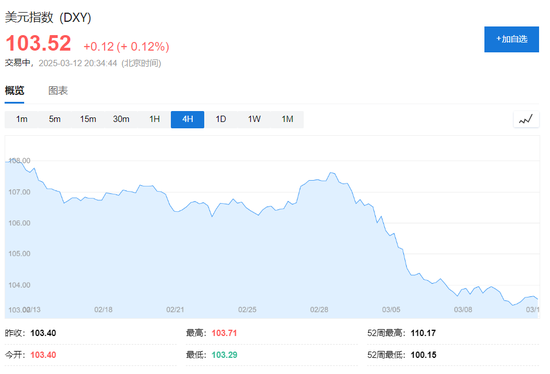Choose the 15m timeframe

point(88,119)
